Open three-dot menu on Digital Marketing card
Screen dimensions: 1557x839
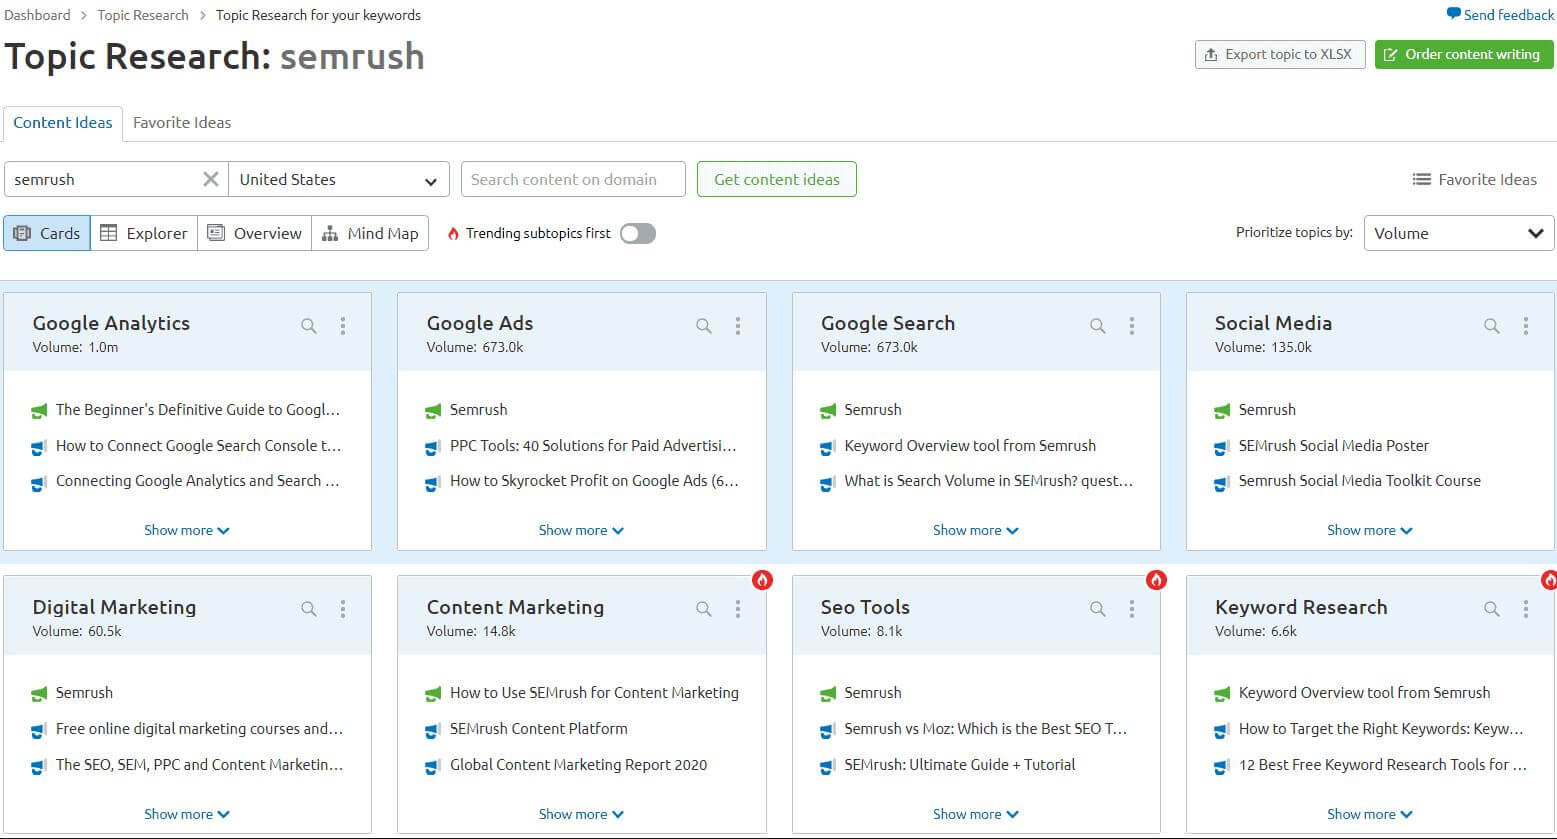[343, 609]
